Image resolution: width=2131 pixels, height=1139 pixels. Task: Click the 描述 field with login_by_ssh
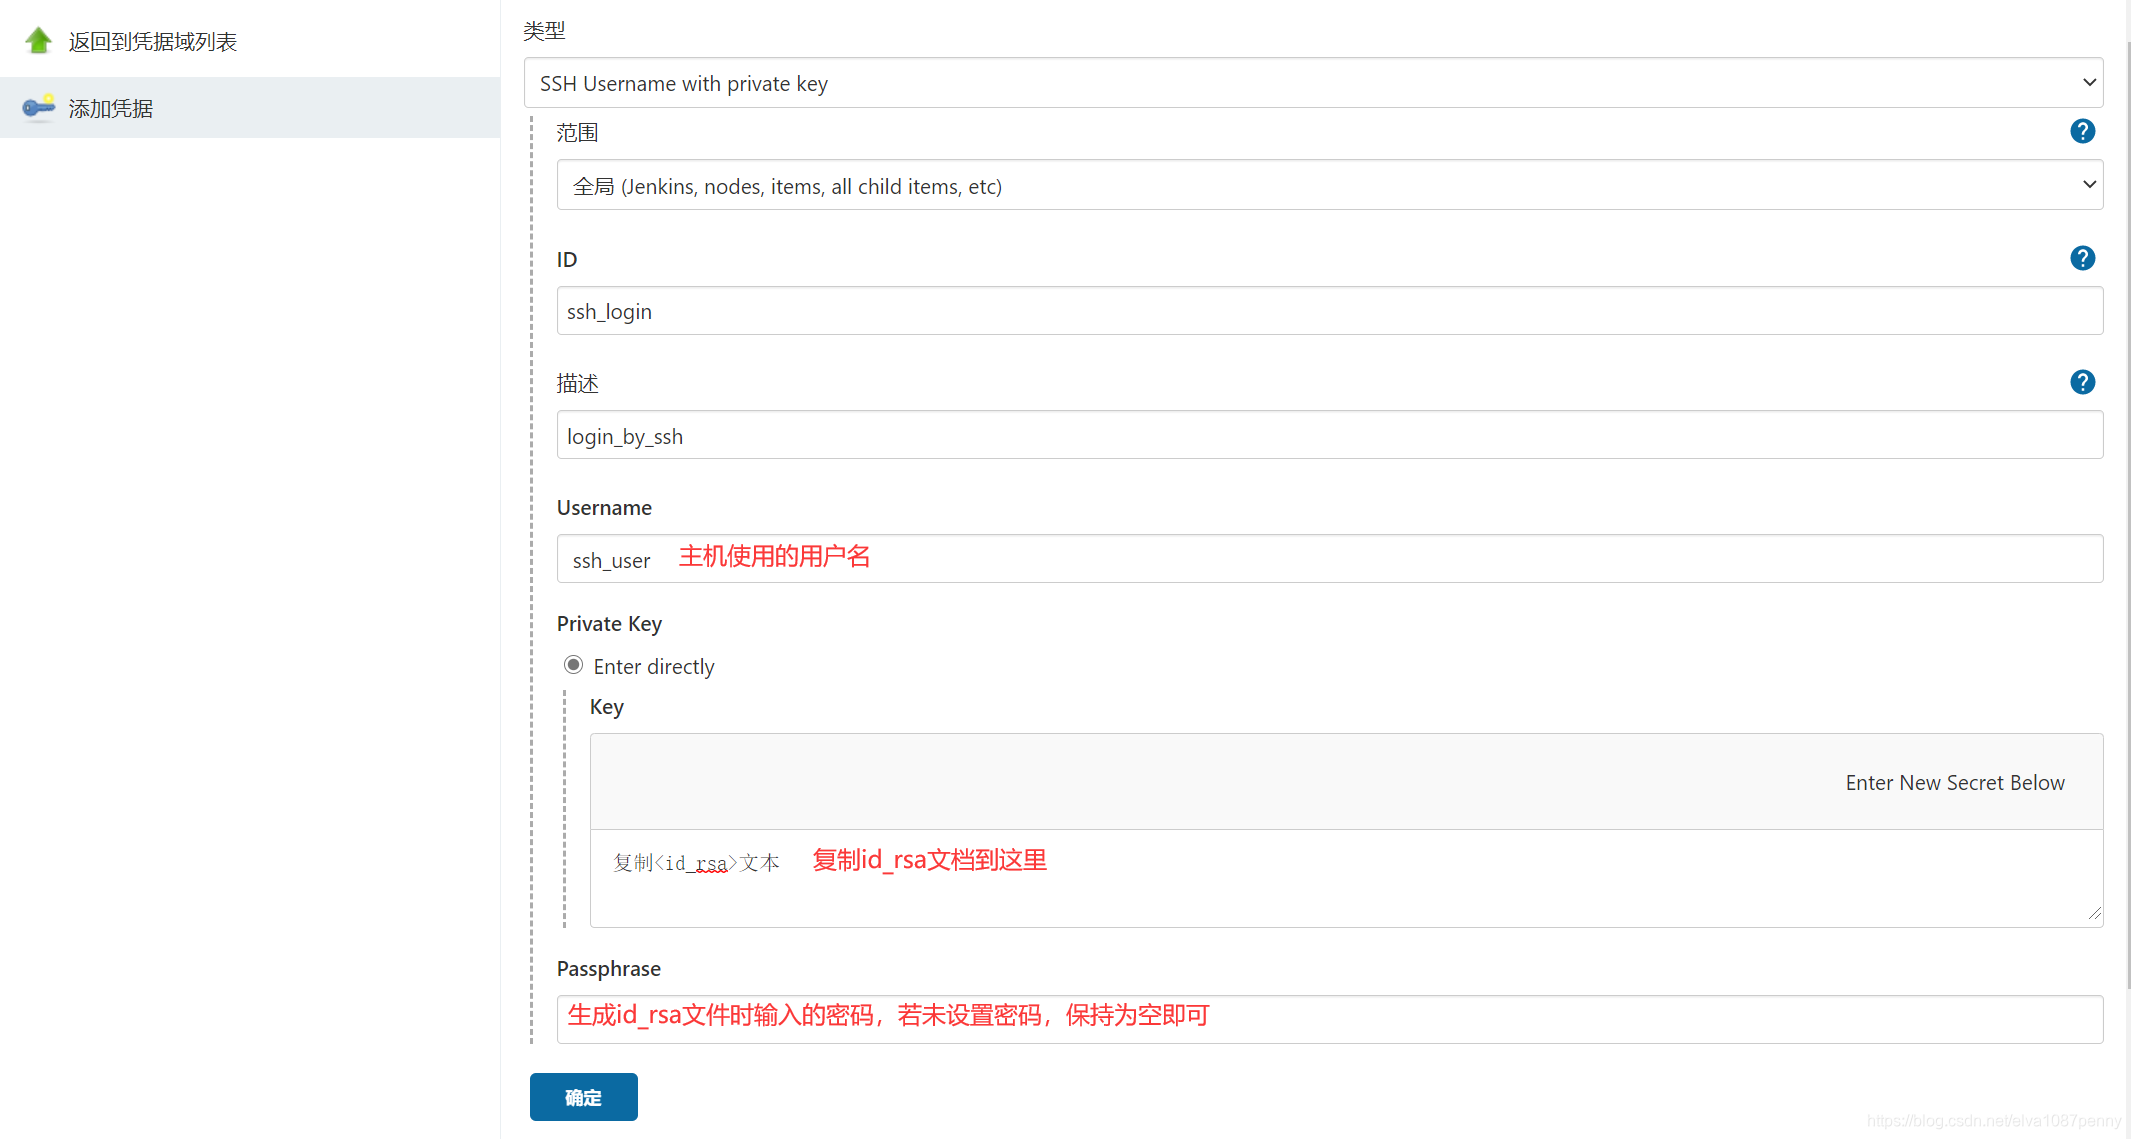pyautogui.click(x=1328, y=436)
